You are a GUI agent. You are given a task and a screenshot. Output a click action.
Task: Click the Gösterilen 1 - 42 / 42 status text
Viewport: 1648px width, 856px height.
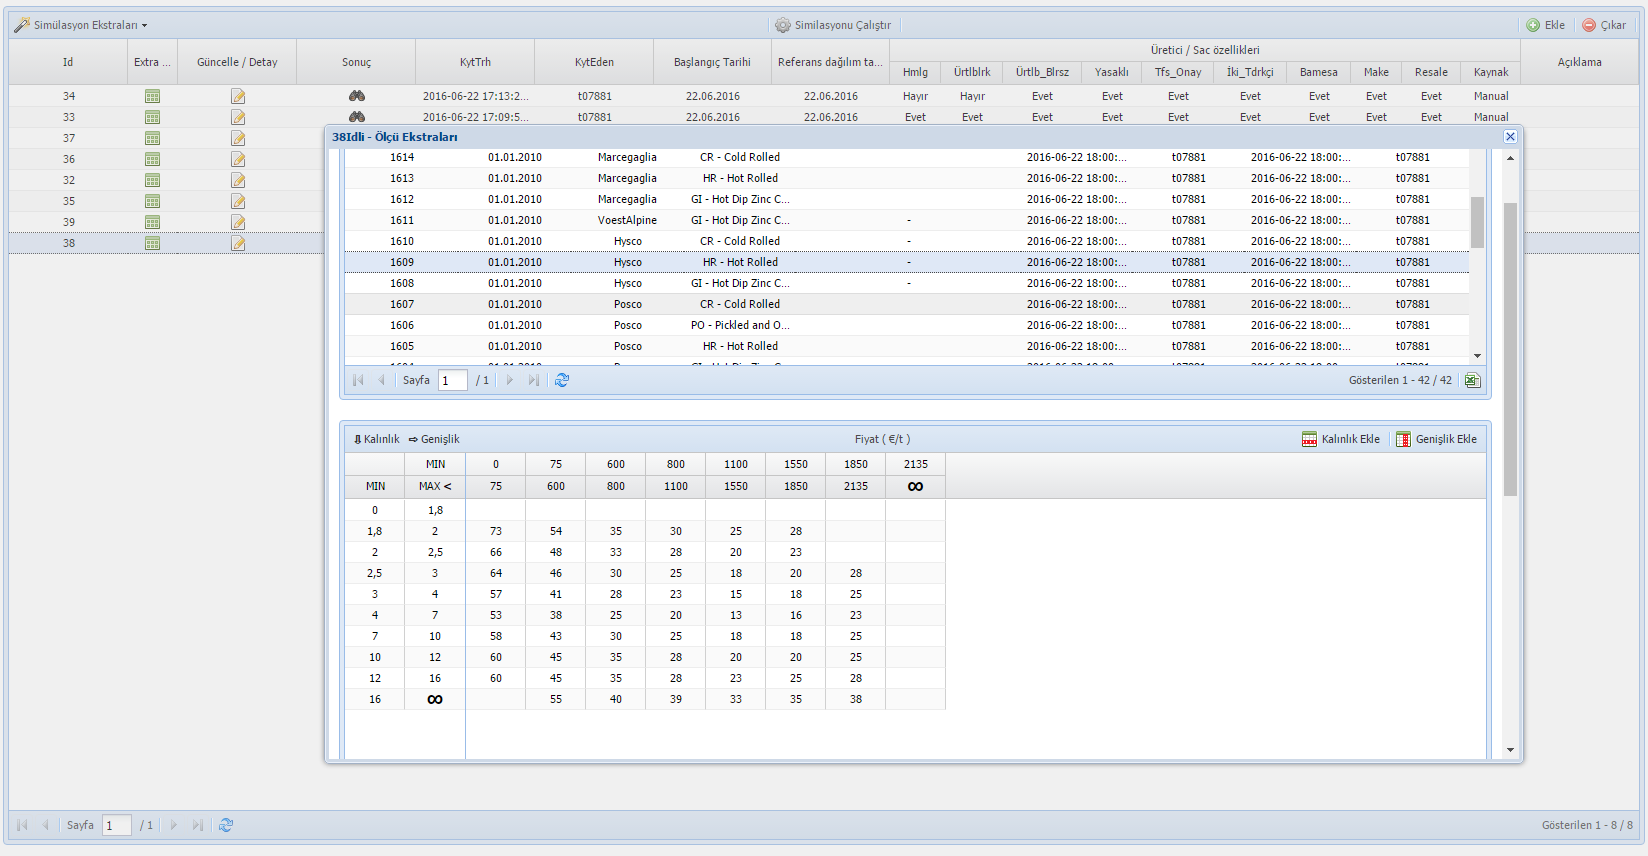(1400, 380)
